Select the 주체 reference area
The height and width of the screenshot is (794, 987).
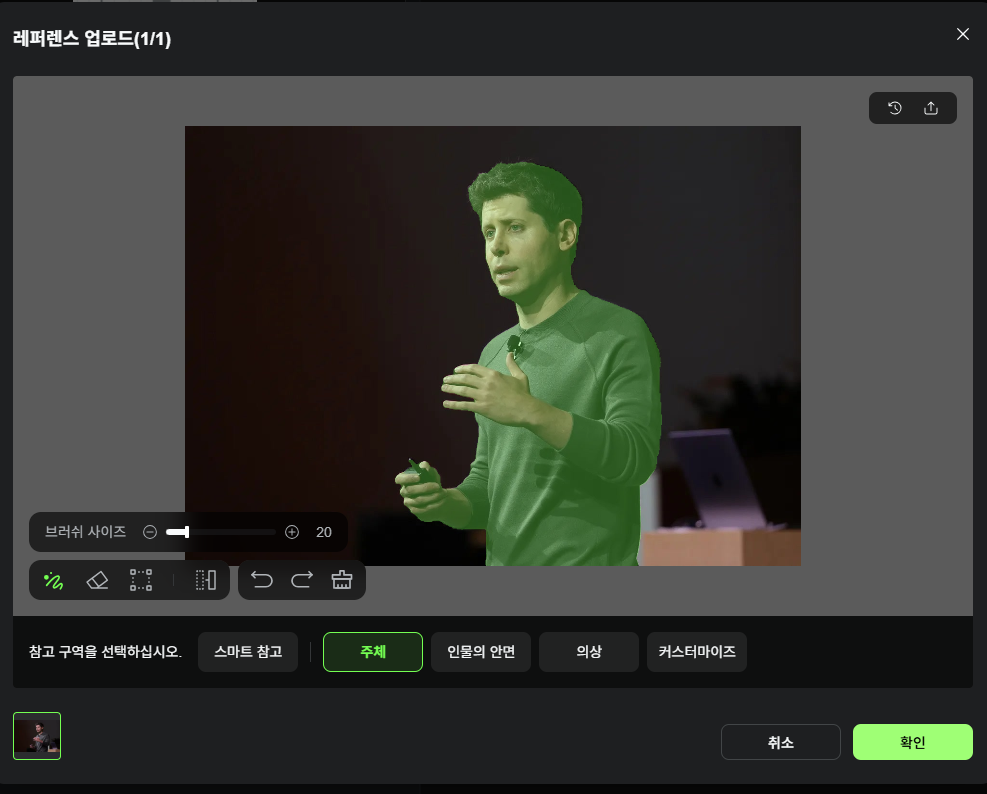(373, 652)
